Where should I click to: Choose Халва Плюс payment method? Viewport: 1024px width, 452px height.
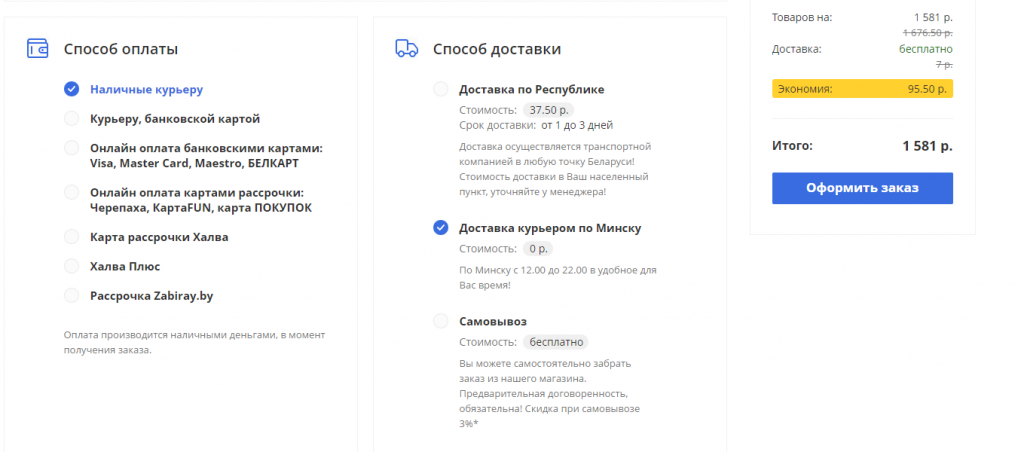pyautogui.click(x=71, y=266)
